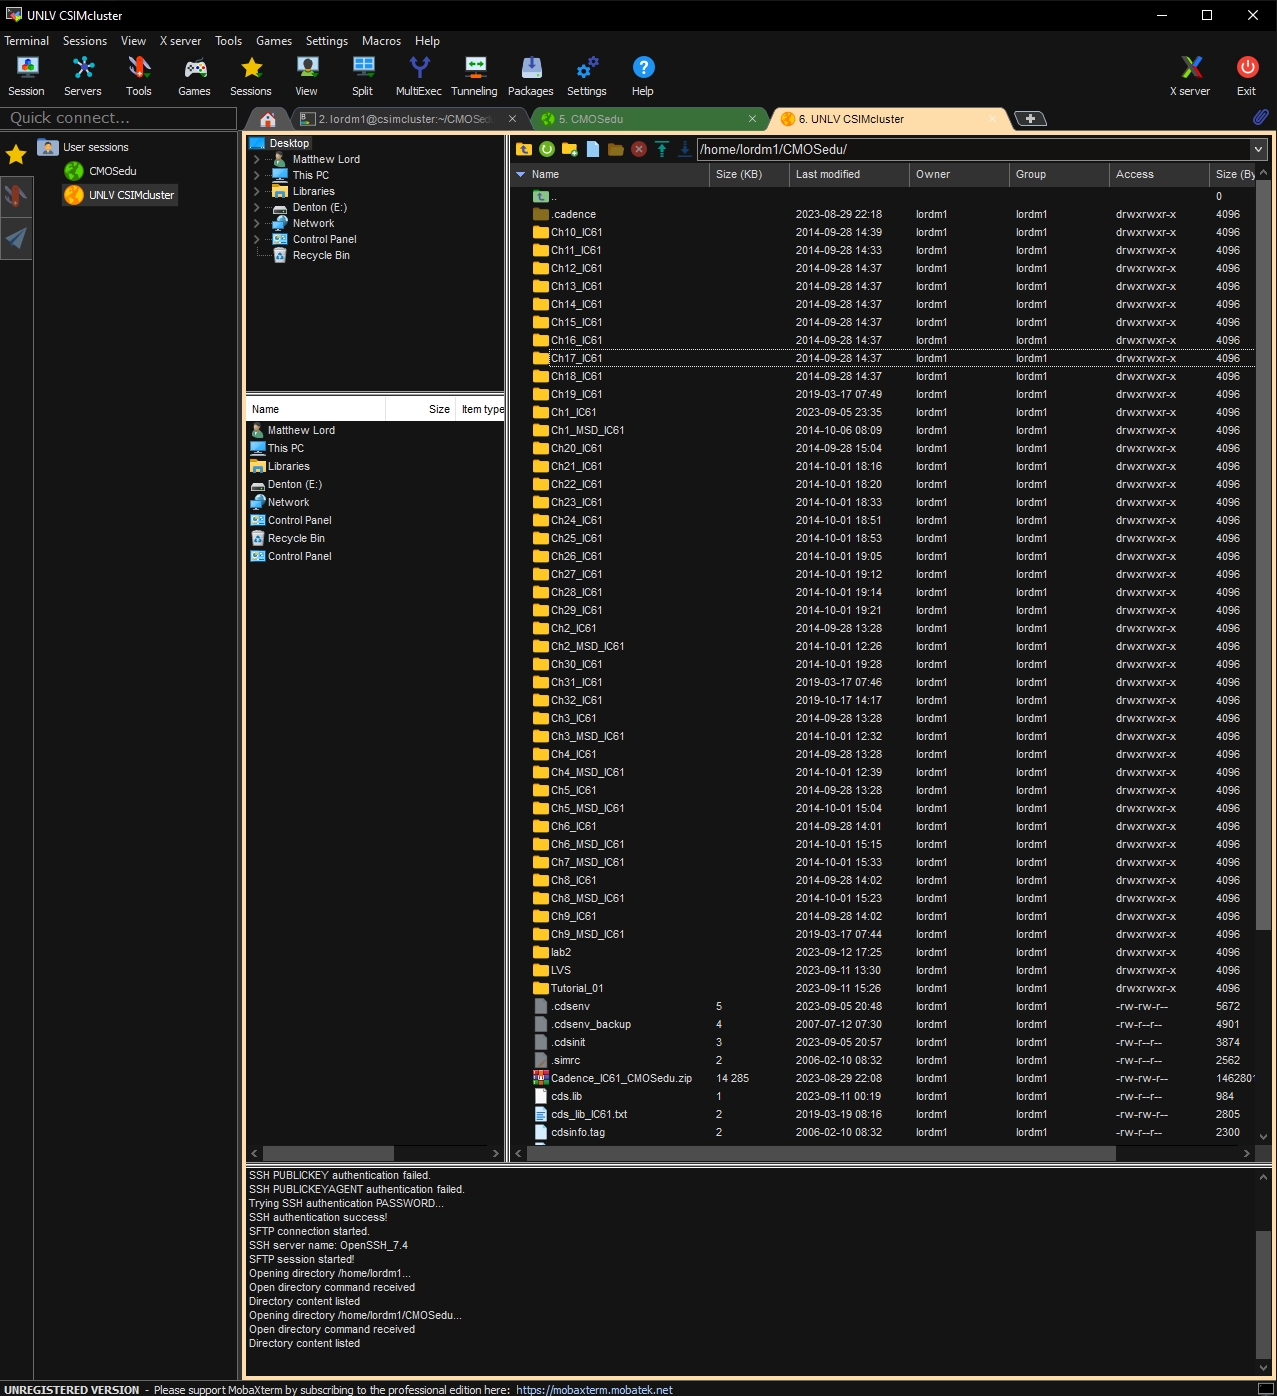Click the Packages toolbar icon
Screen dimensions: 1277x1396
coord(530,76)
